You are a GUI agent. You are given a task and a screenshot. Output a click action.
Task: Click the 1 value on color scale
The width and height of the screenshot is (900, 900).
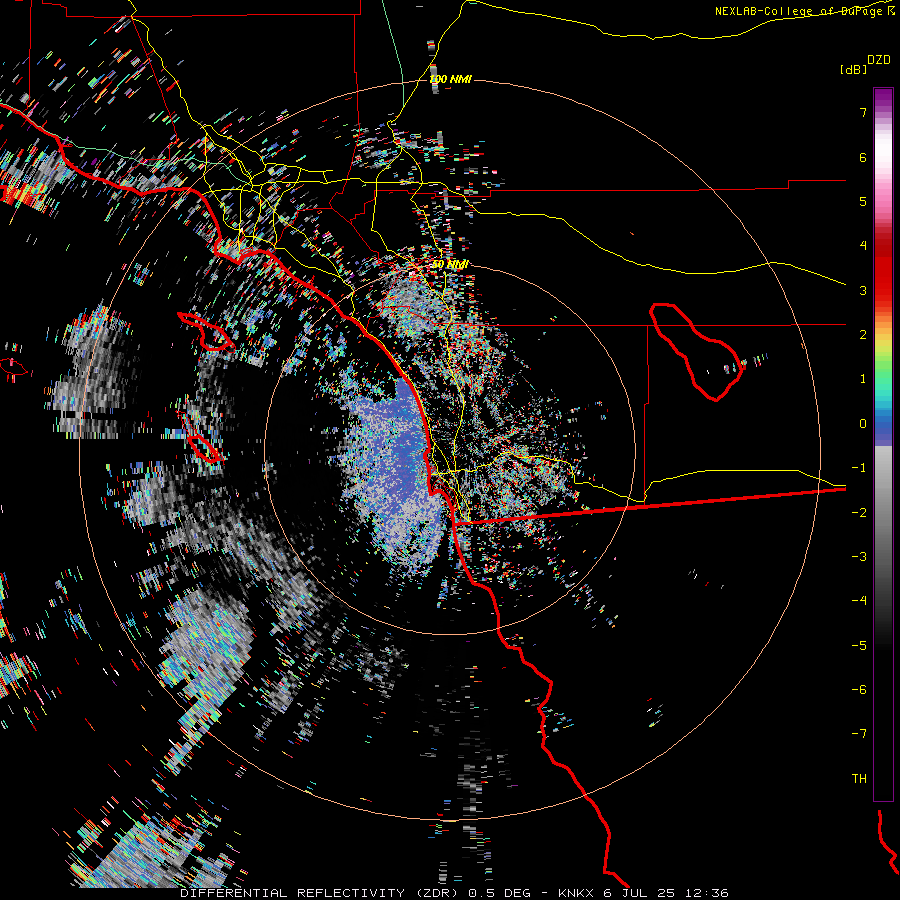(863, 379)
